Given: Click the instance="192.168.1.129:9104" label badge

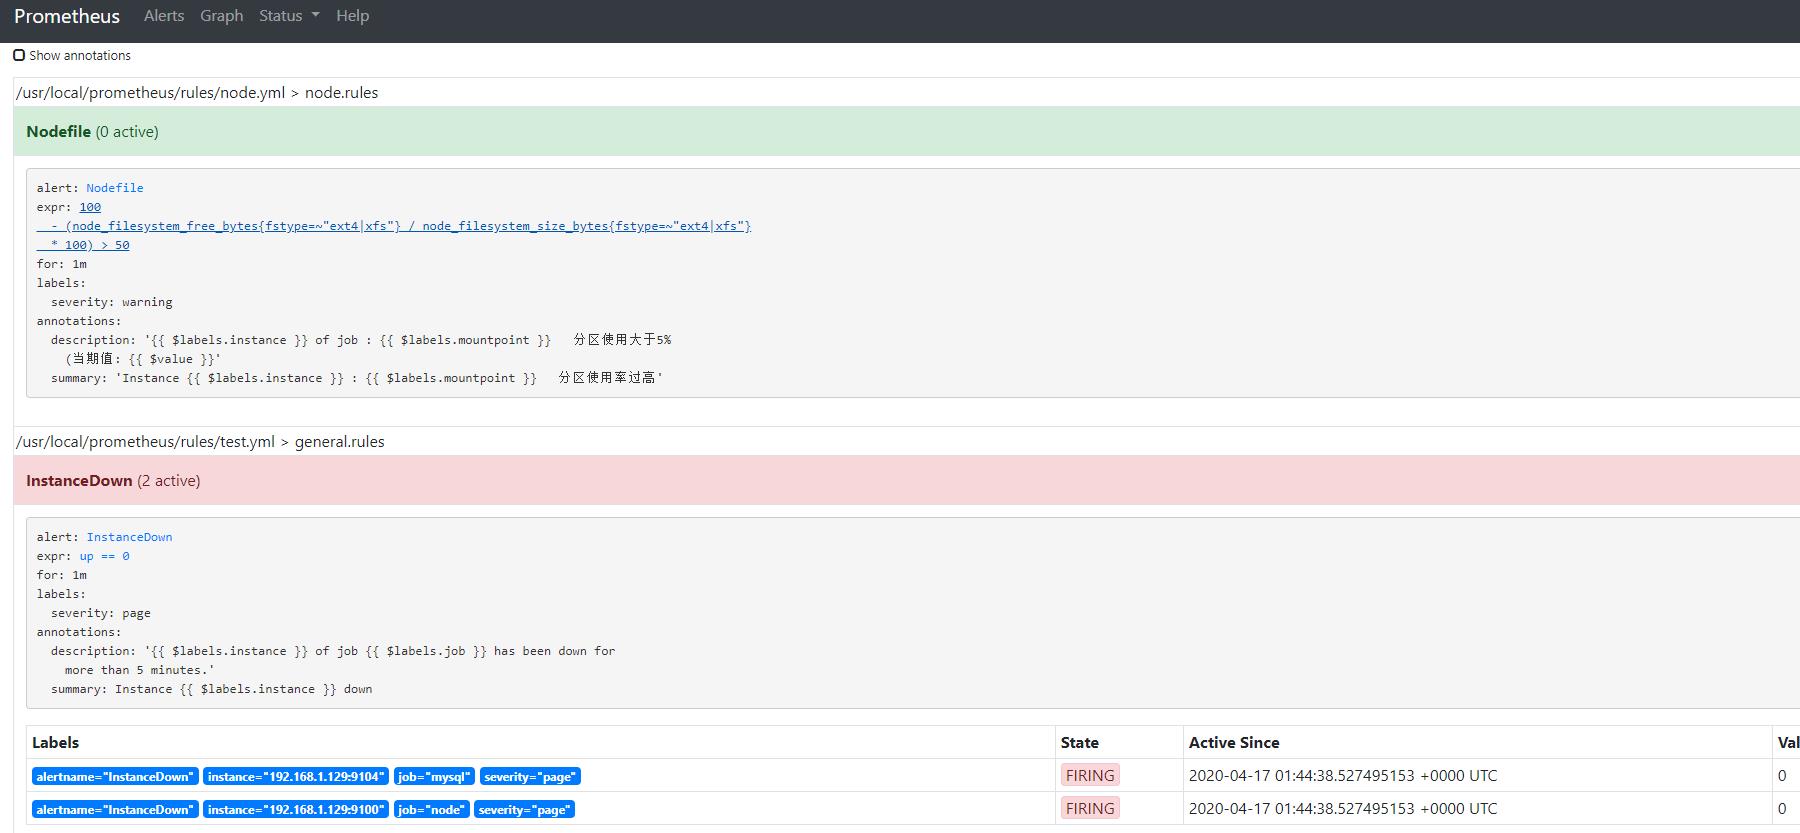Looking at the screenshot, I should point(296,776).
